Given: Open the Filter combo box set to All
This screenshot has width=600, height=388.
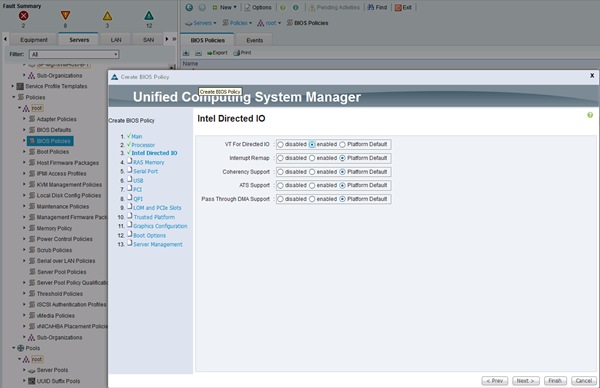Looking at the screenshot, I should pyautogui.click(x=74, y=54).
